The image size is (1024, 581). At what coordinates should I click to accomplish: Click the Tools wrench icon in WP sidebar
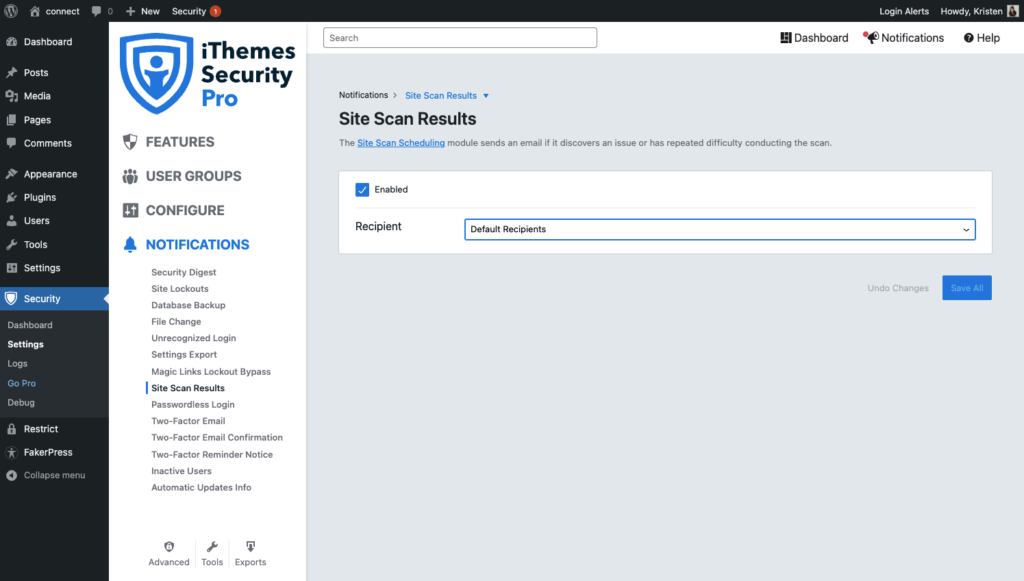click(x=12, y=244)
